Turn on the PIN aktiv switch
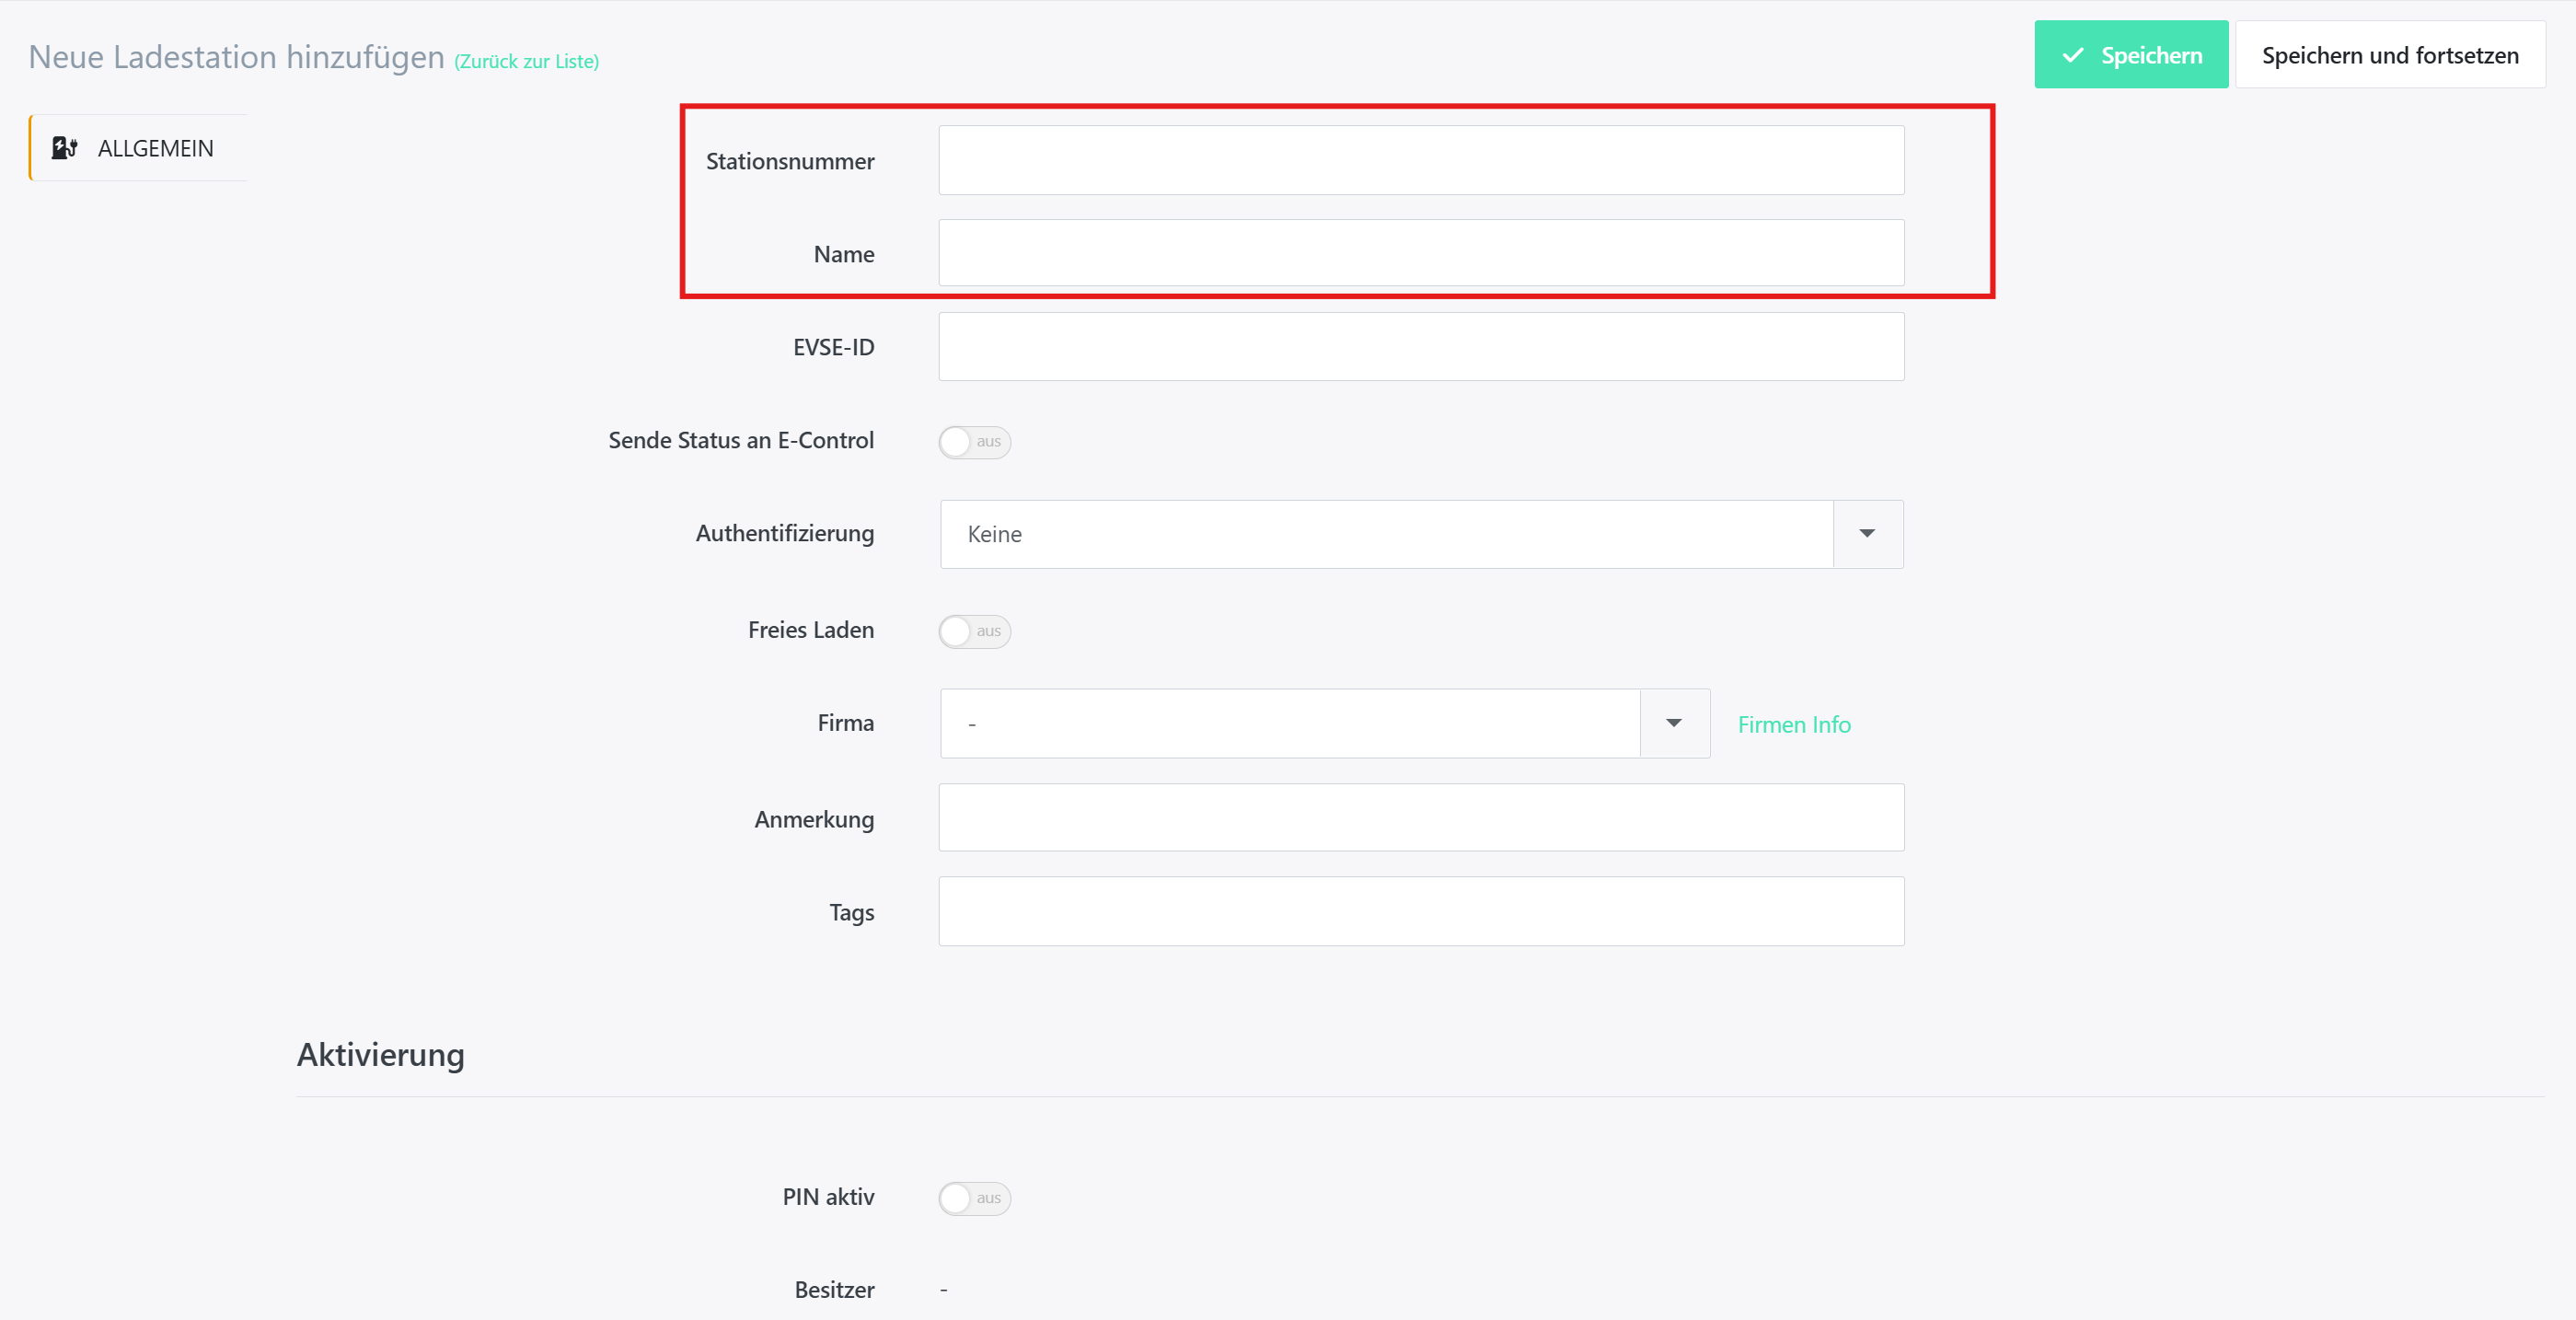This screenshot has height=1320, width=2576. coord(973,1197)
